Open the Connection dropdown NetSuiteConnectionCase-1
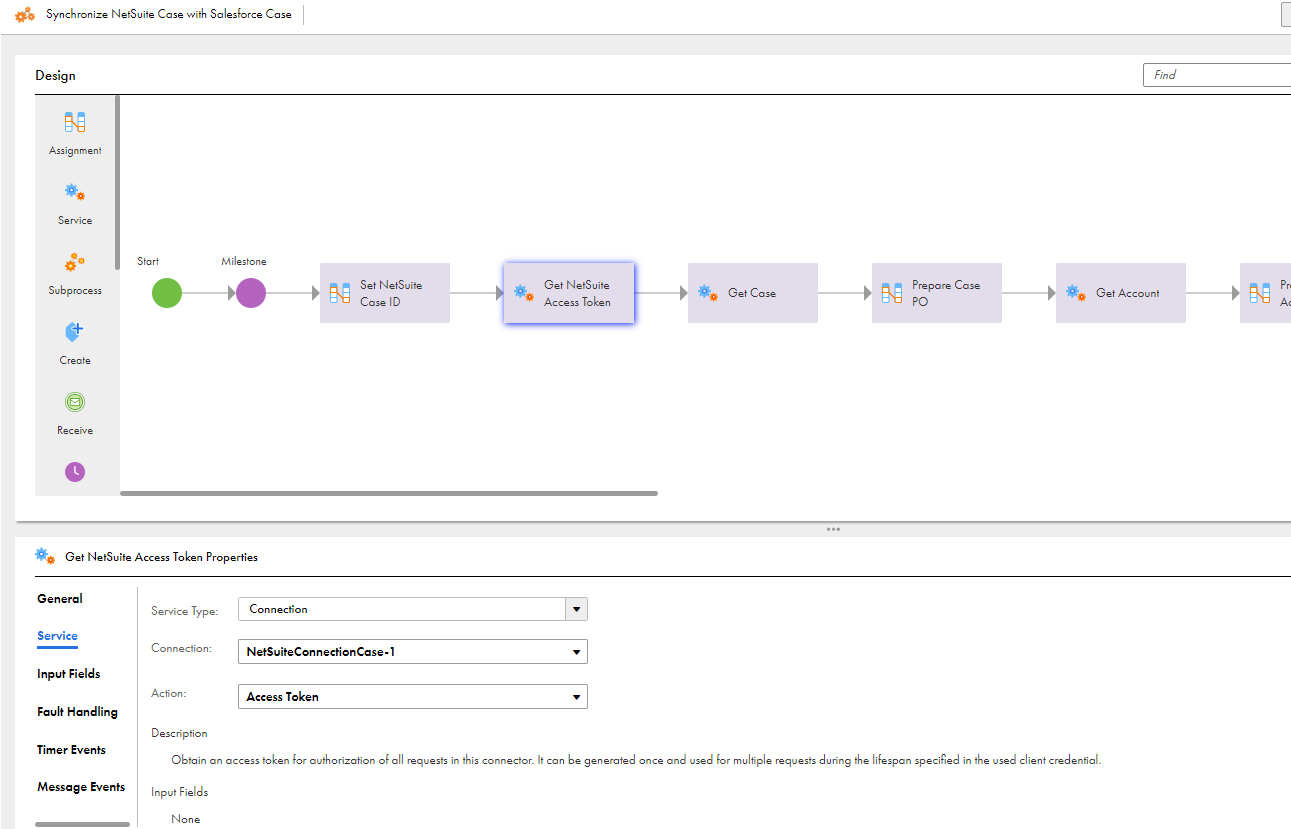This screenshot has width=1291, height=829. (413, 652)
